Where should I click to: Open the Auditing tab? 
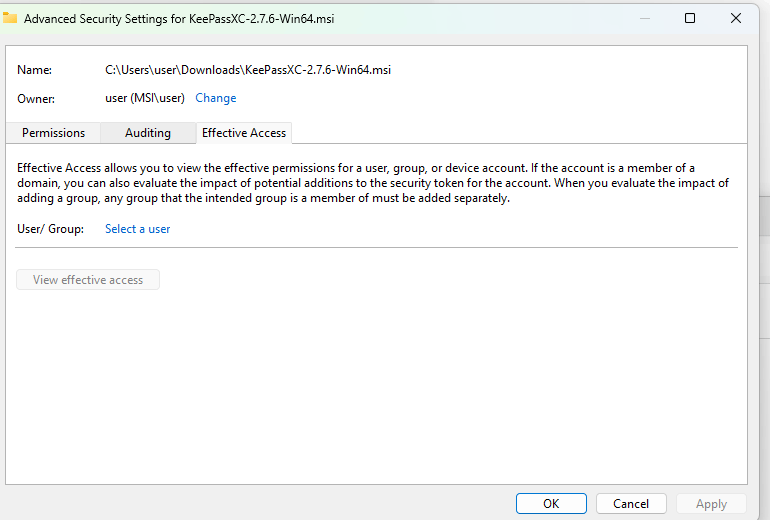pos(148,133)
